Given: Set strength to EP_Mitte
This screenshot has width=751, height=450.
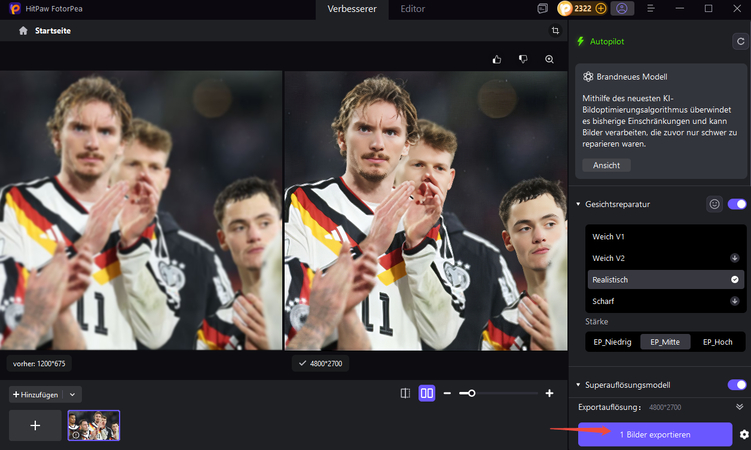Looking at the screenshot, I should coord(665,342).
